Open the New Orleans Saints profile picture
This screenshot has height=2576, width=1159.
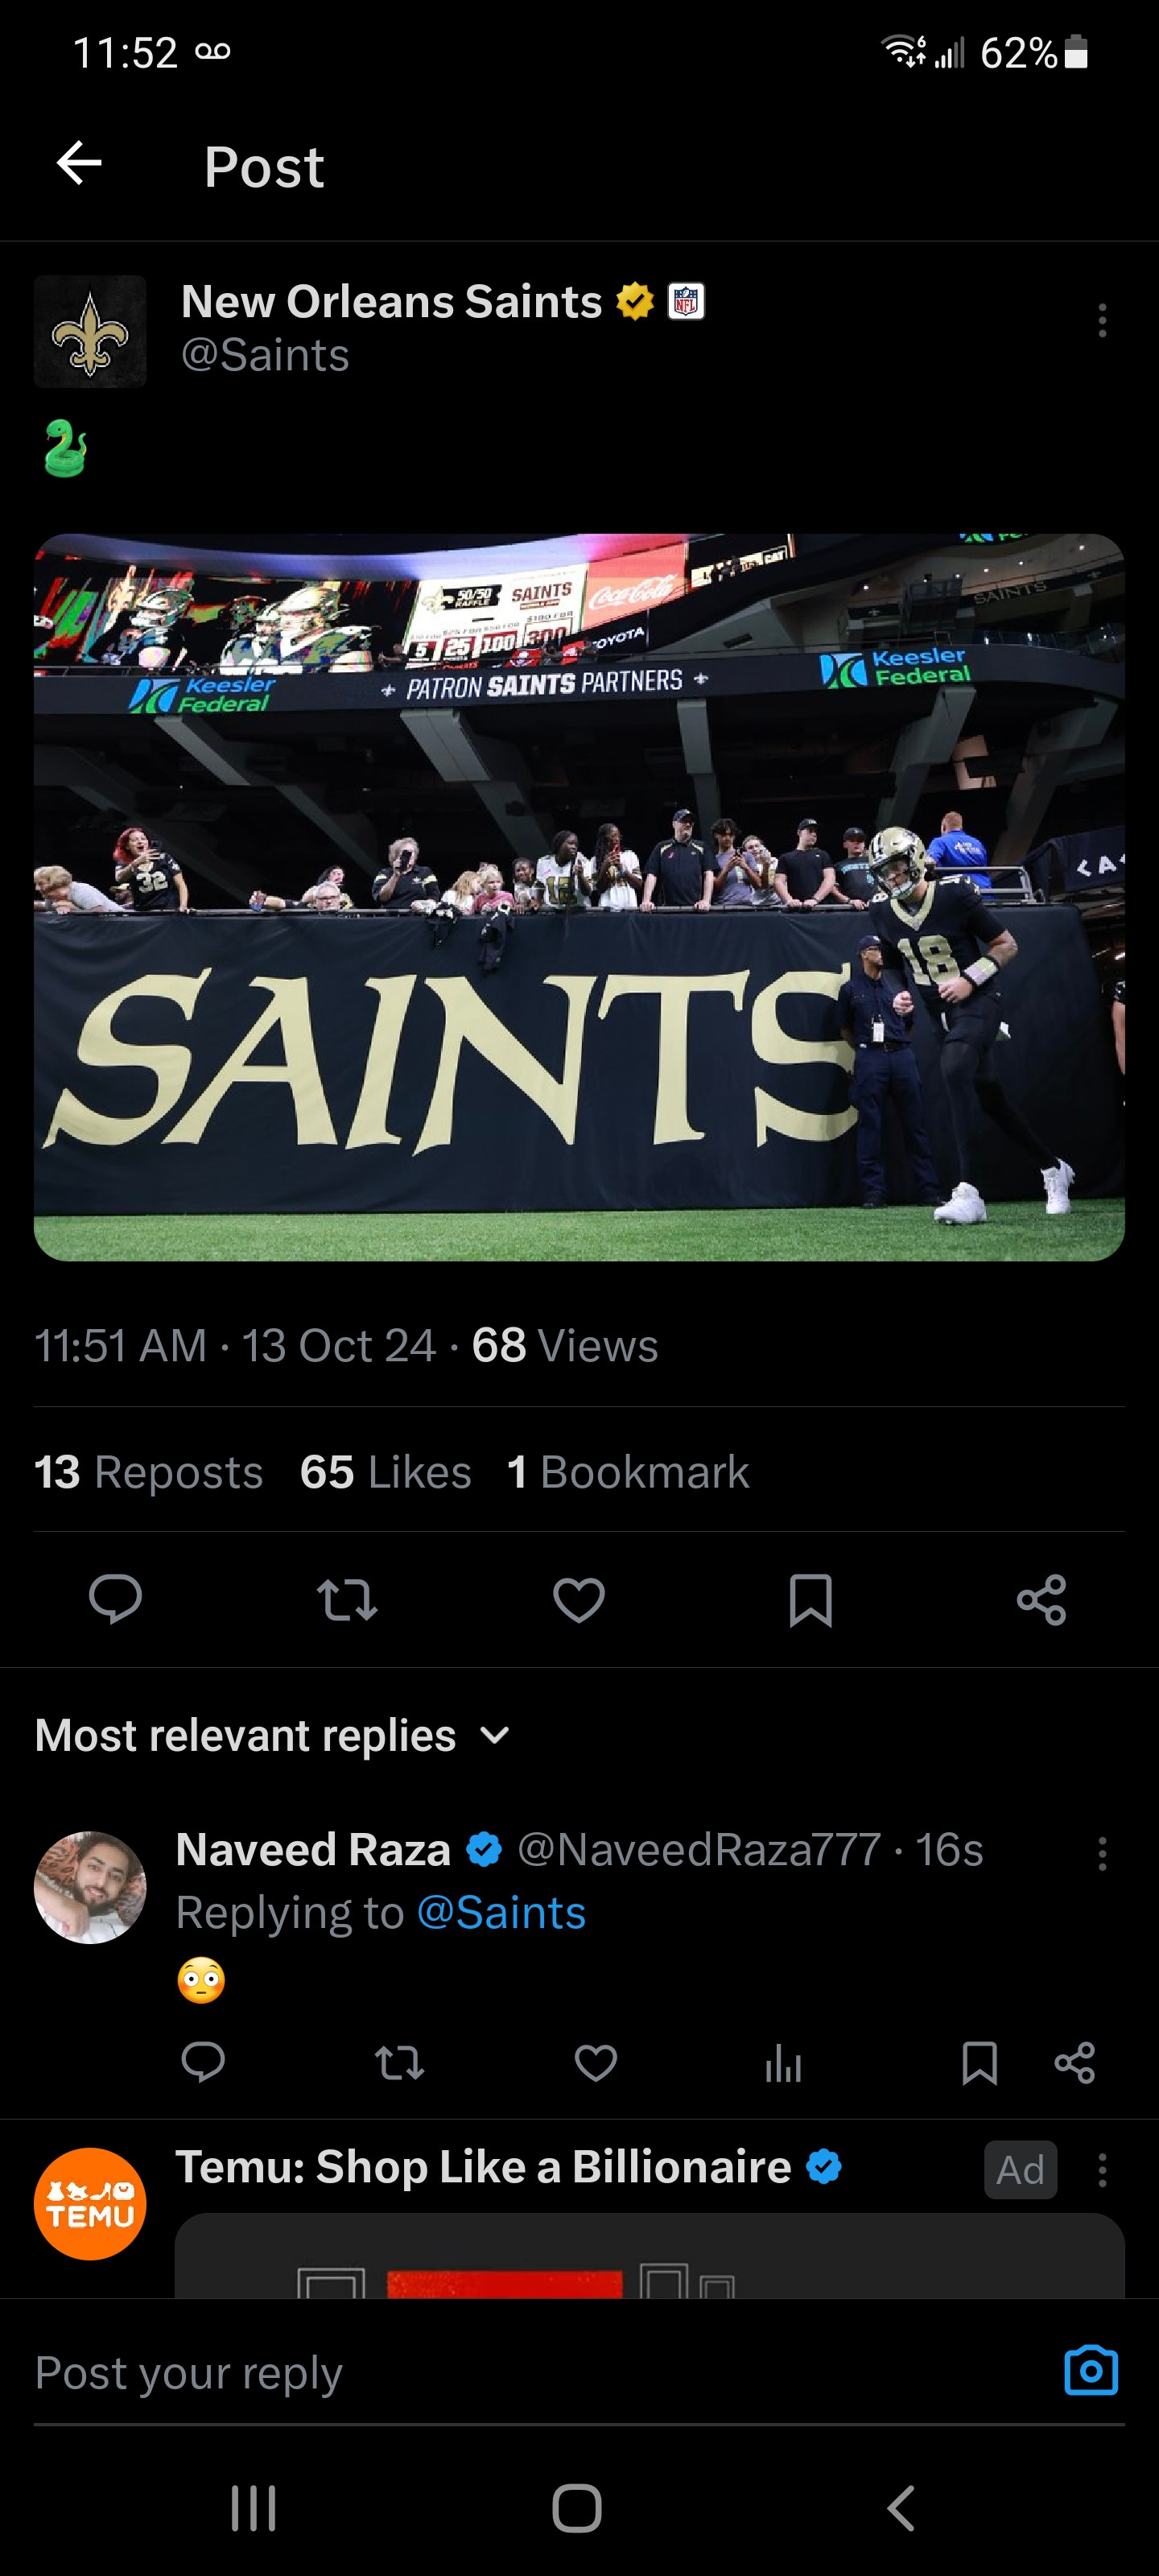coord(90,331)
